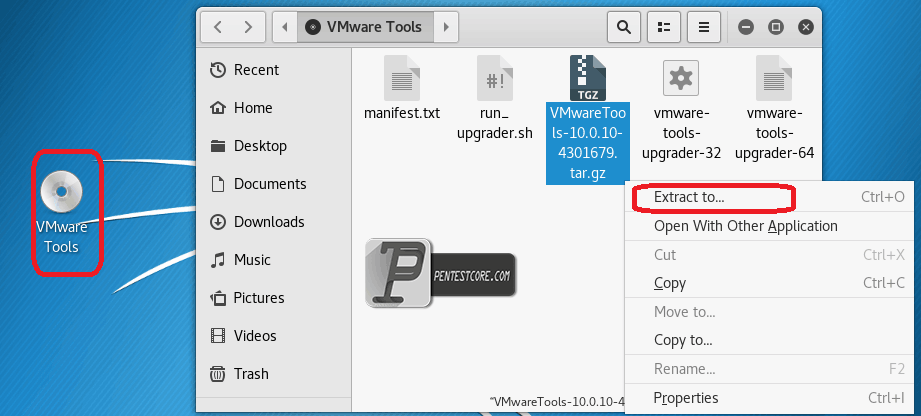
Task: Click the Downloads arrow icon
Action: [x=217, y=222]
